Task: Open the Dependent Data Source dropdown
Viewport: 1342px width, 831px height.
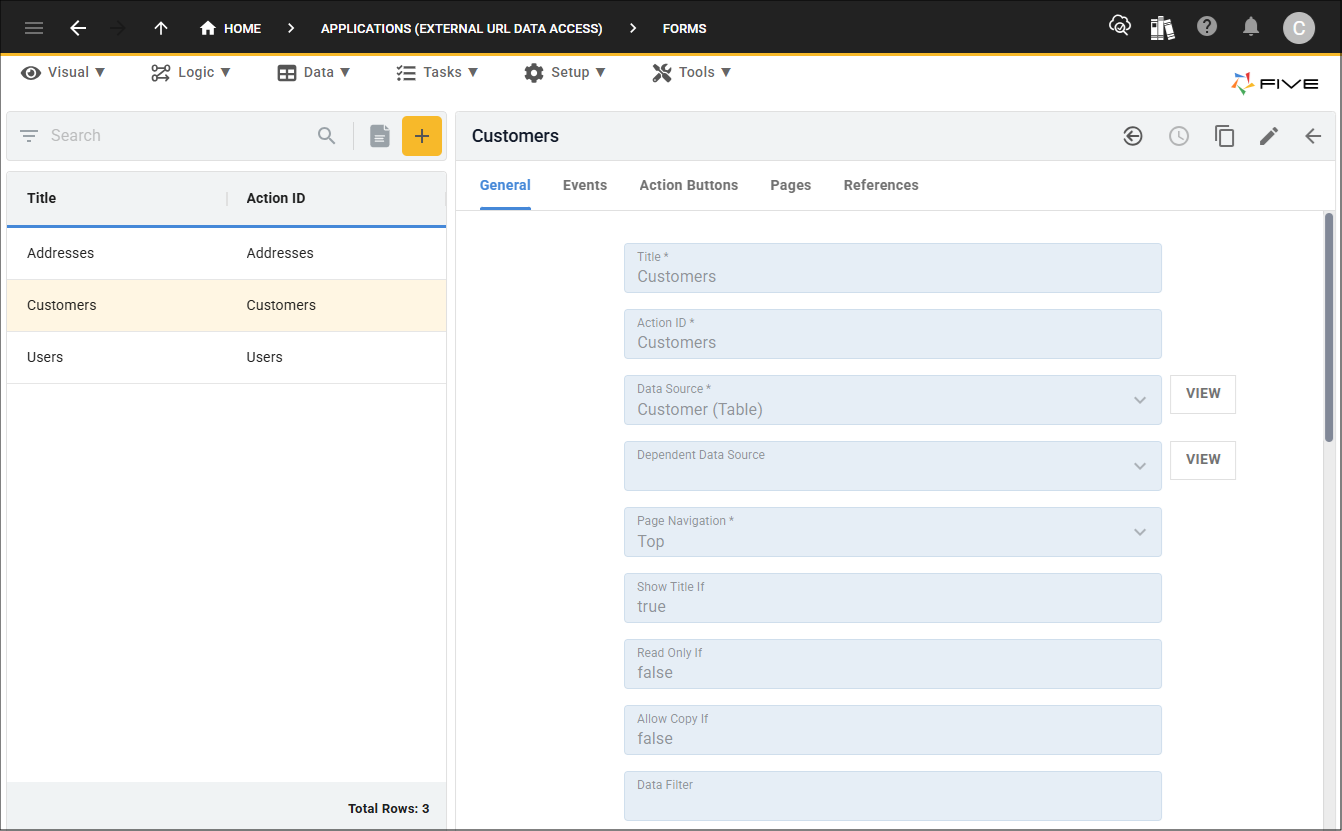Action: click(1139, 466)
